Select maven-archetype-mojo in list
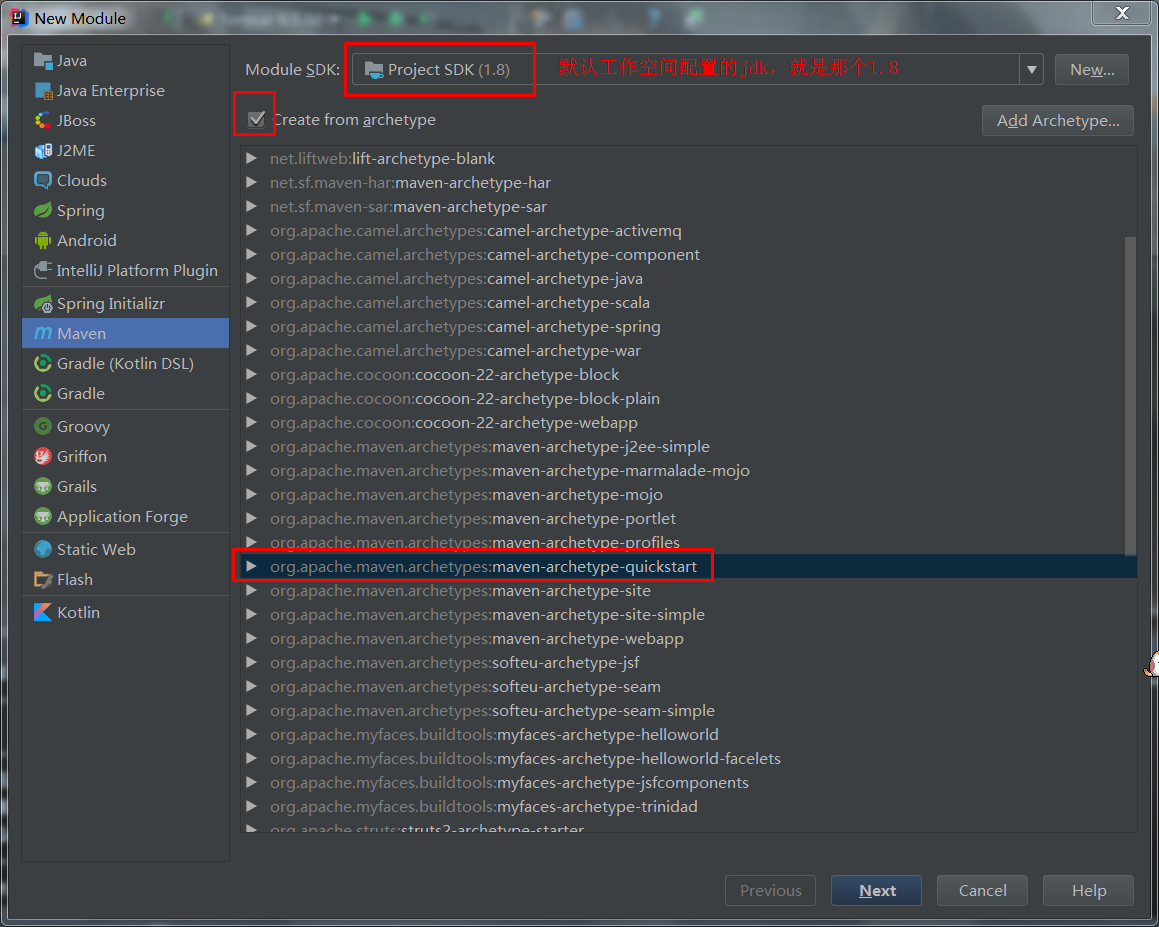 [688, 495]
